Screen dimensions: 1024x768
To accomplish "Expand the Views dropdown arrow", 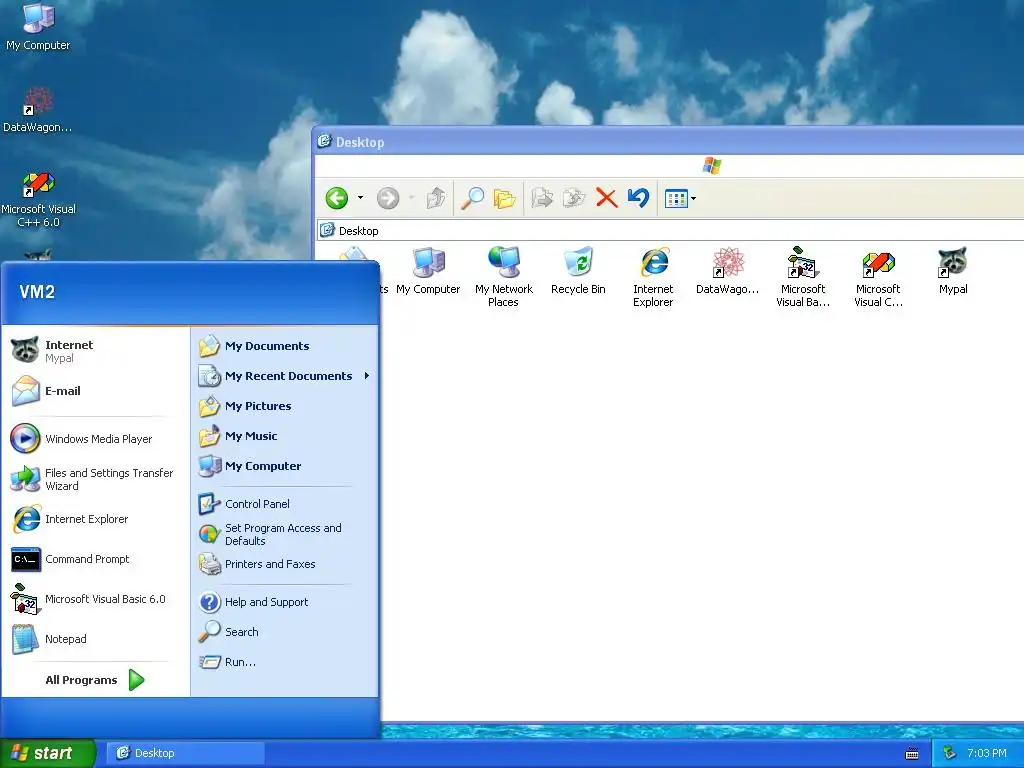I will point(694,199).
